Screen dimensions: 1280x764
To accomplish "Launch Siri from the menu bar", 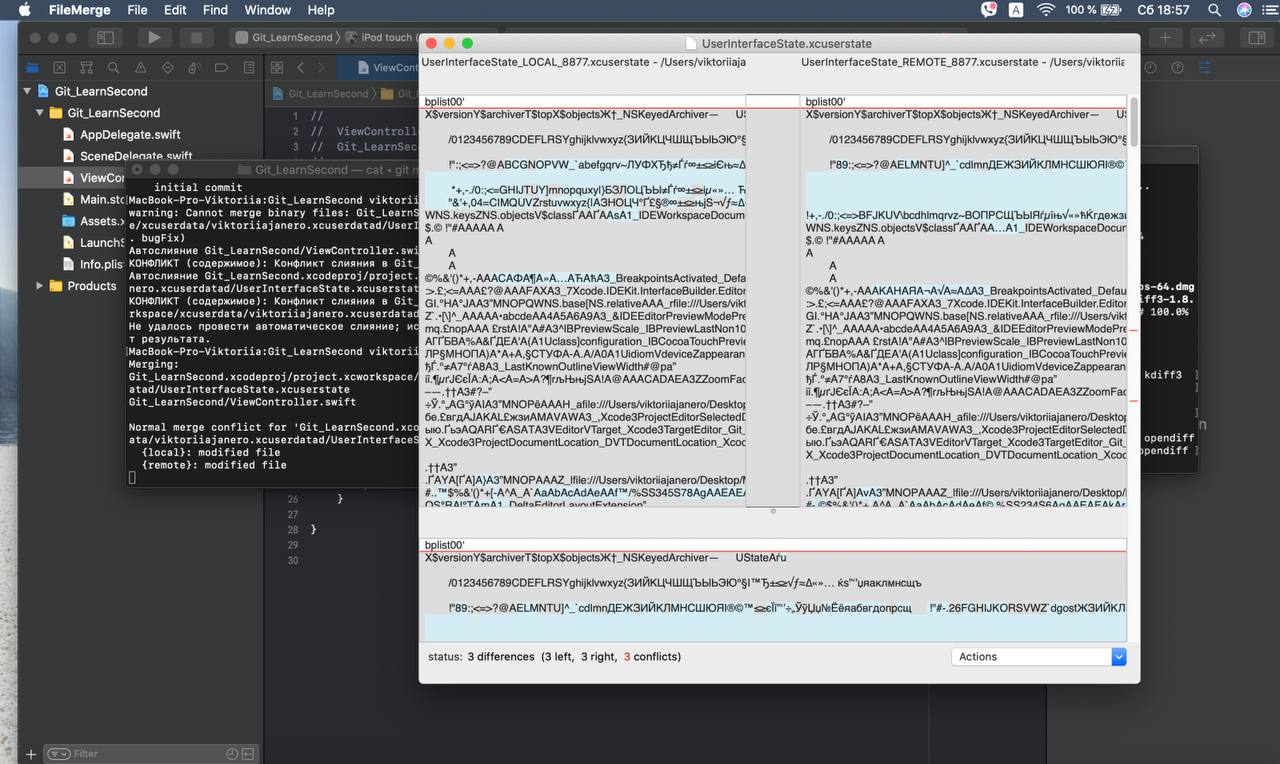I will [1244, 10].
